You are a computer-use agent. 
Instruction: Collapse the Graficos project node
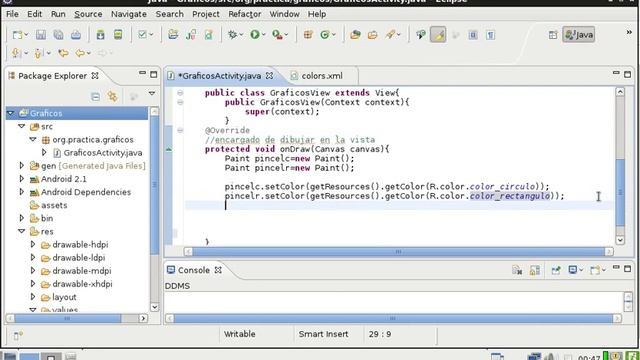click(x=11, y=113)
